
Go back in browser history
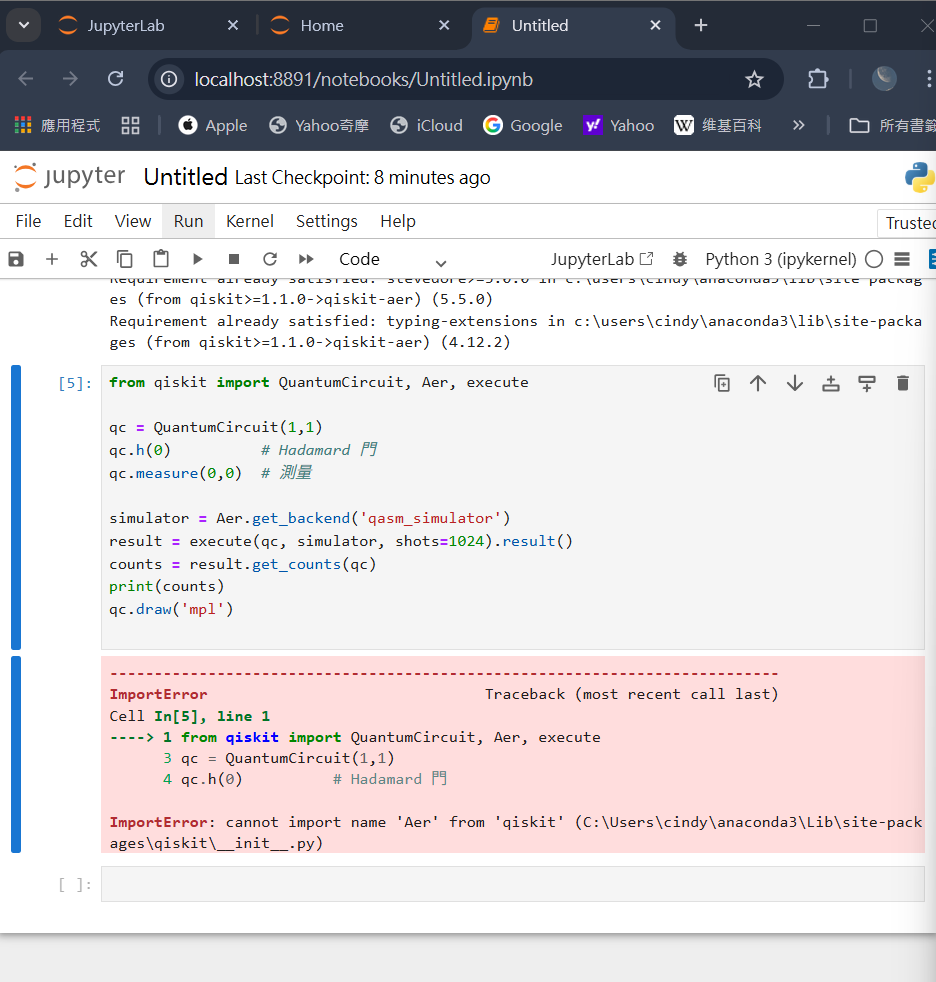(26, 79)
